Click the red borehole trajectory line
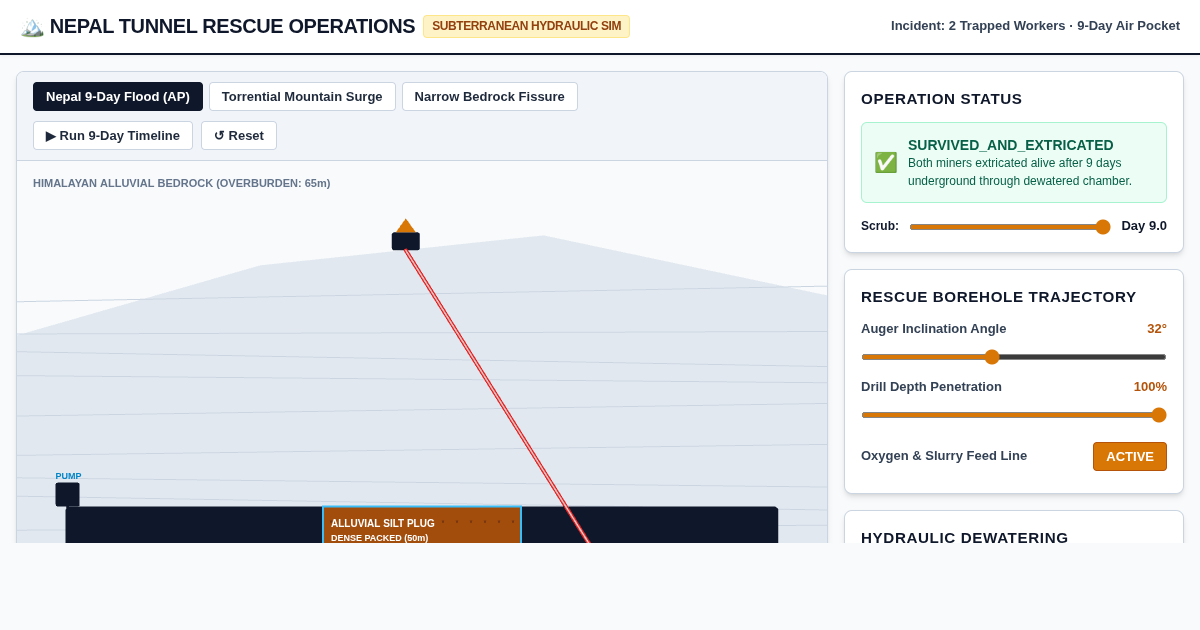This screenshot has height=630, width=1200. pyautogui.click(x=497, y=396)
